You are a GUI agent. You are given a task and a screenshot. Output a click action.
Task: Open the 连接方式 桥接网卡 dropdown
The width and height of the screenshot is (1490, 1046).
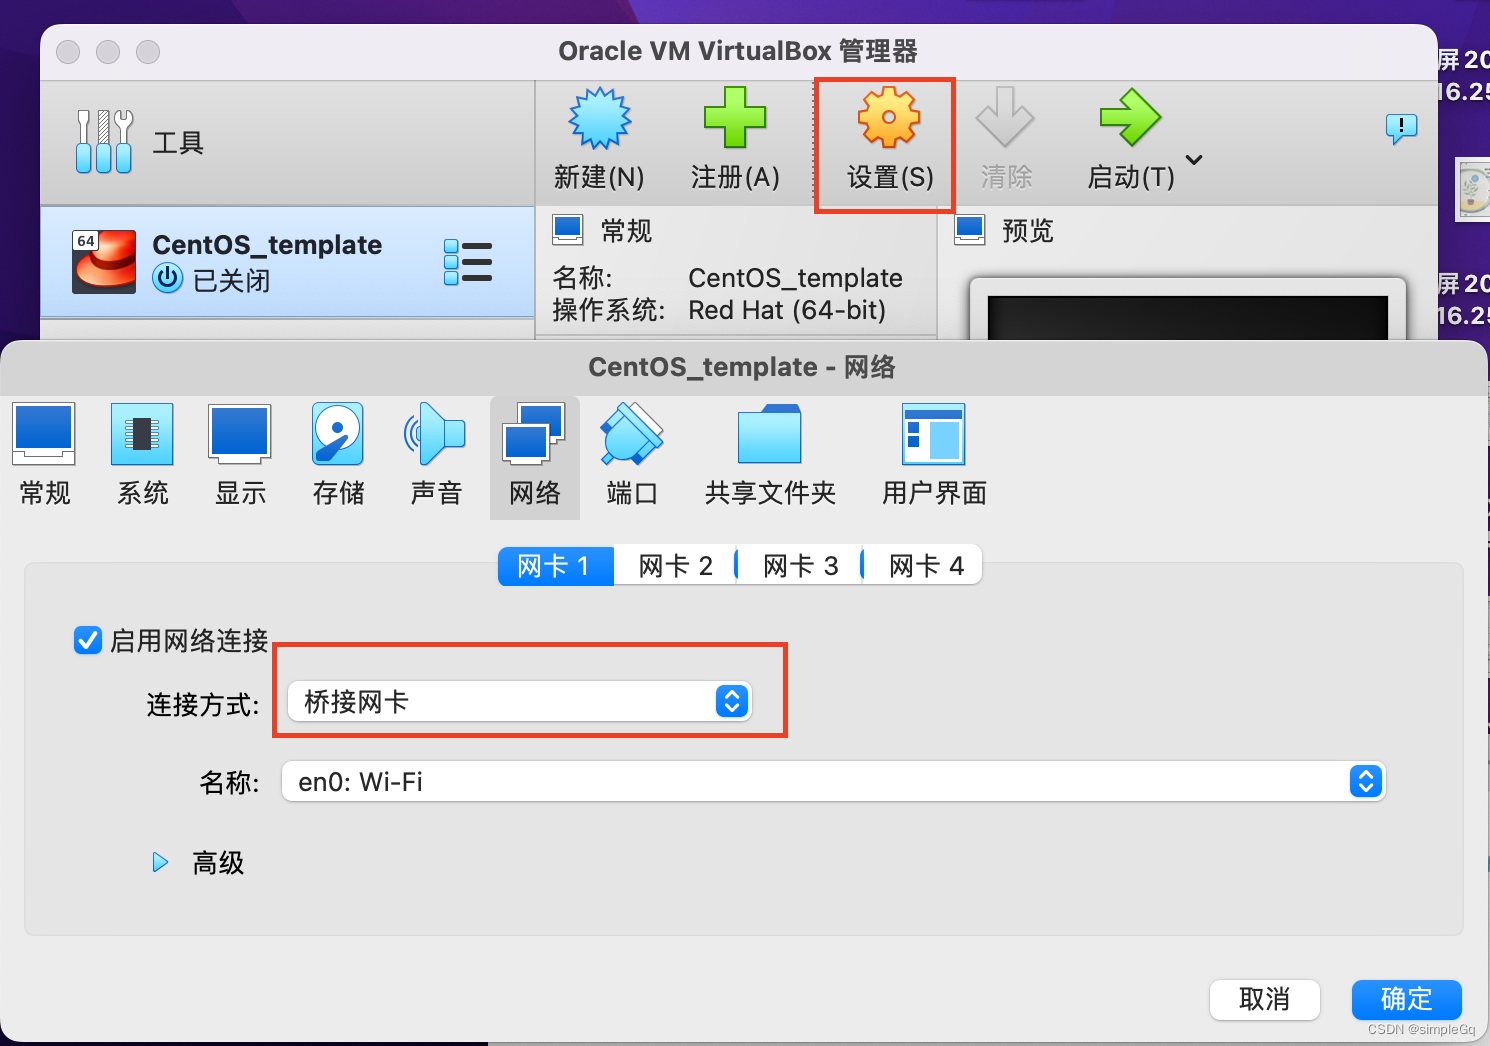519,701
